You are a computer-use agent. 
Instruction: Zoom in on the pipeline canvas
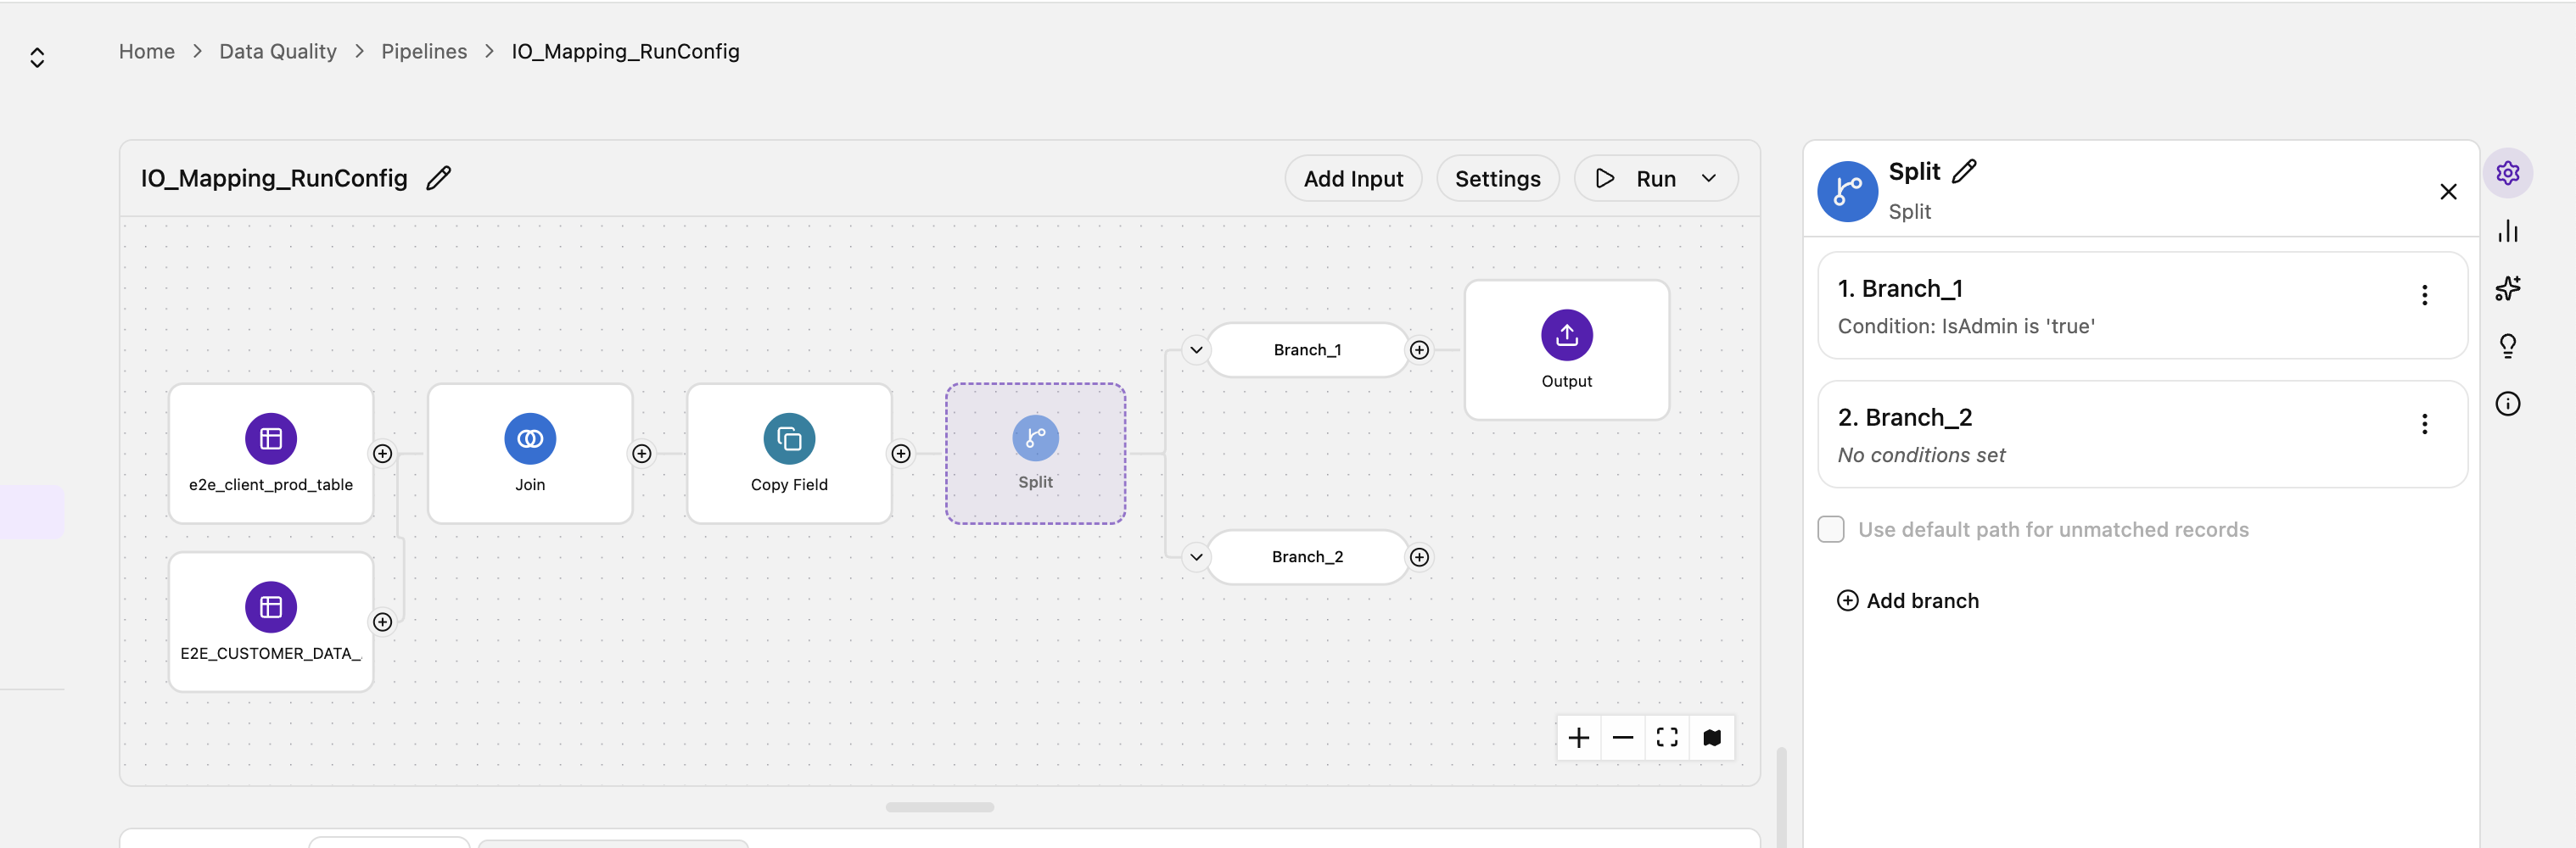tap(1578, 738)
